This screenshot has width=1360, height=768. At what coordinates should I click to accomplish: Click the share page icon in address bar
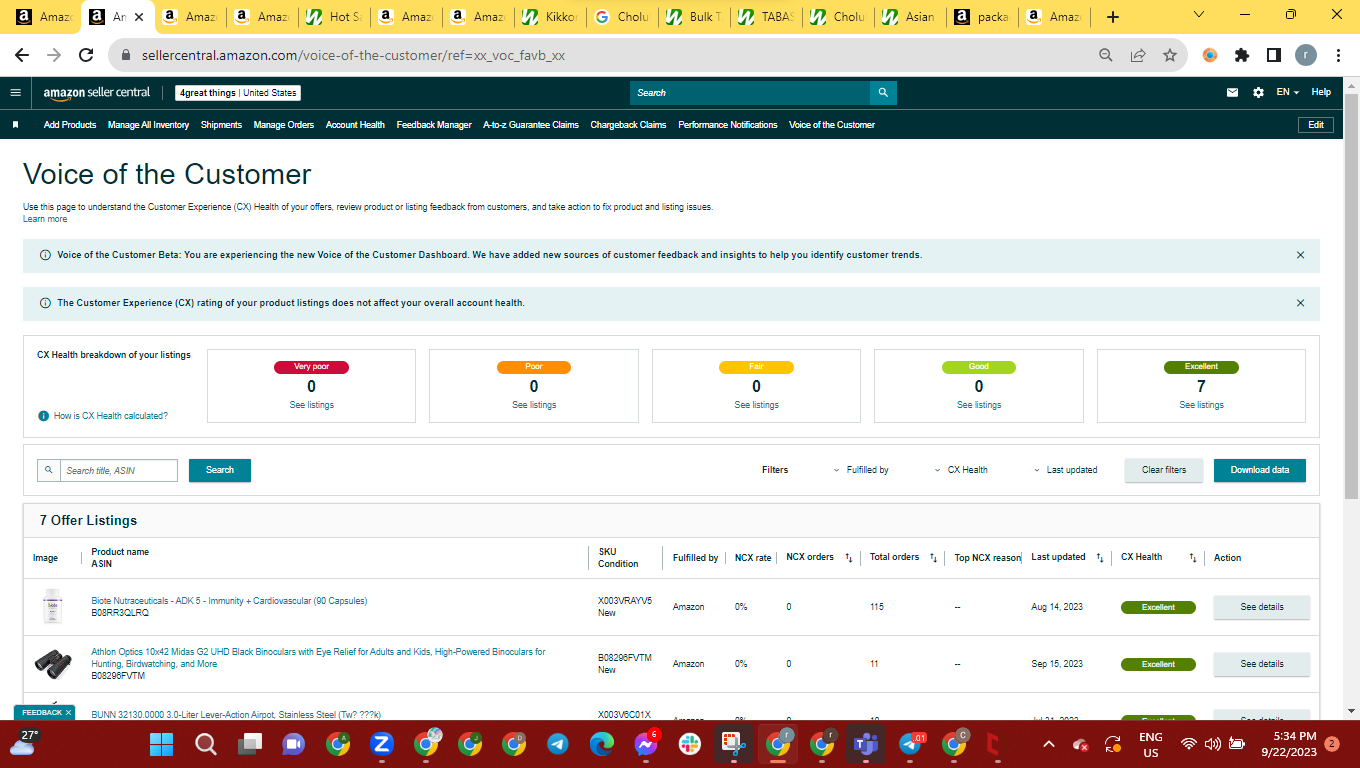(1138, 55)
